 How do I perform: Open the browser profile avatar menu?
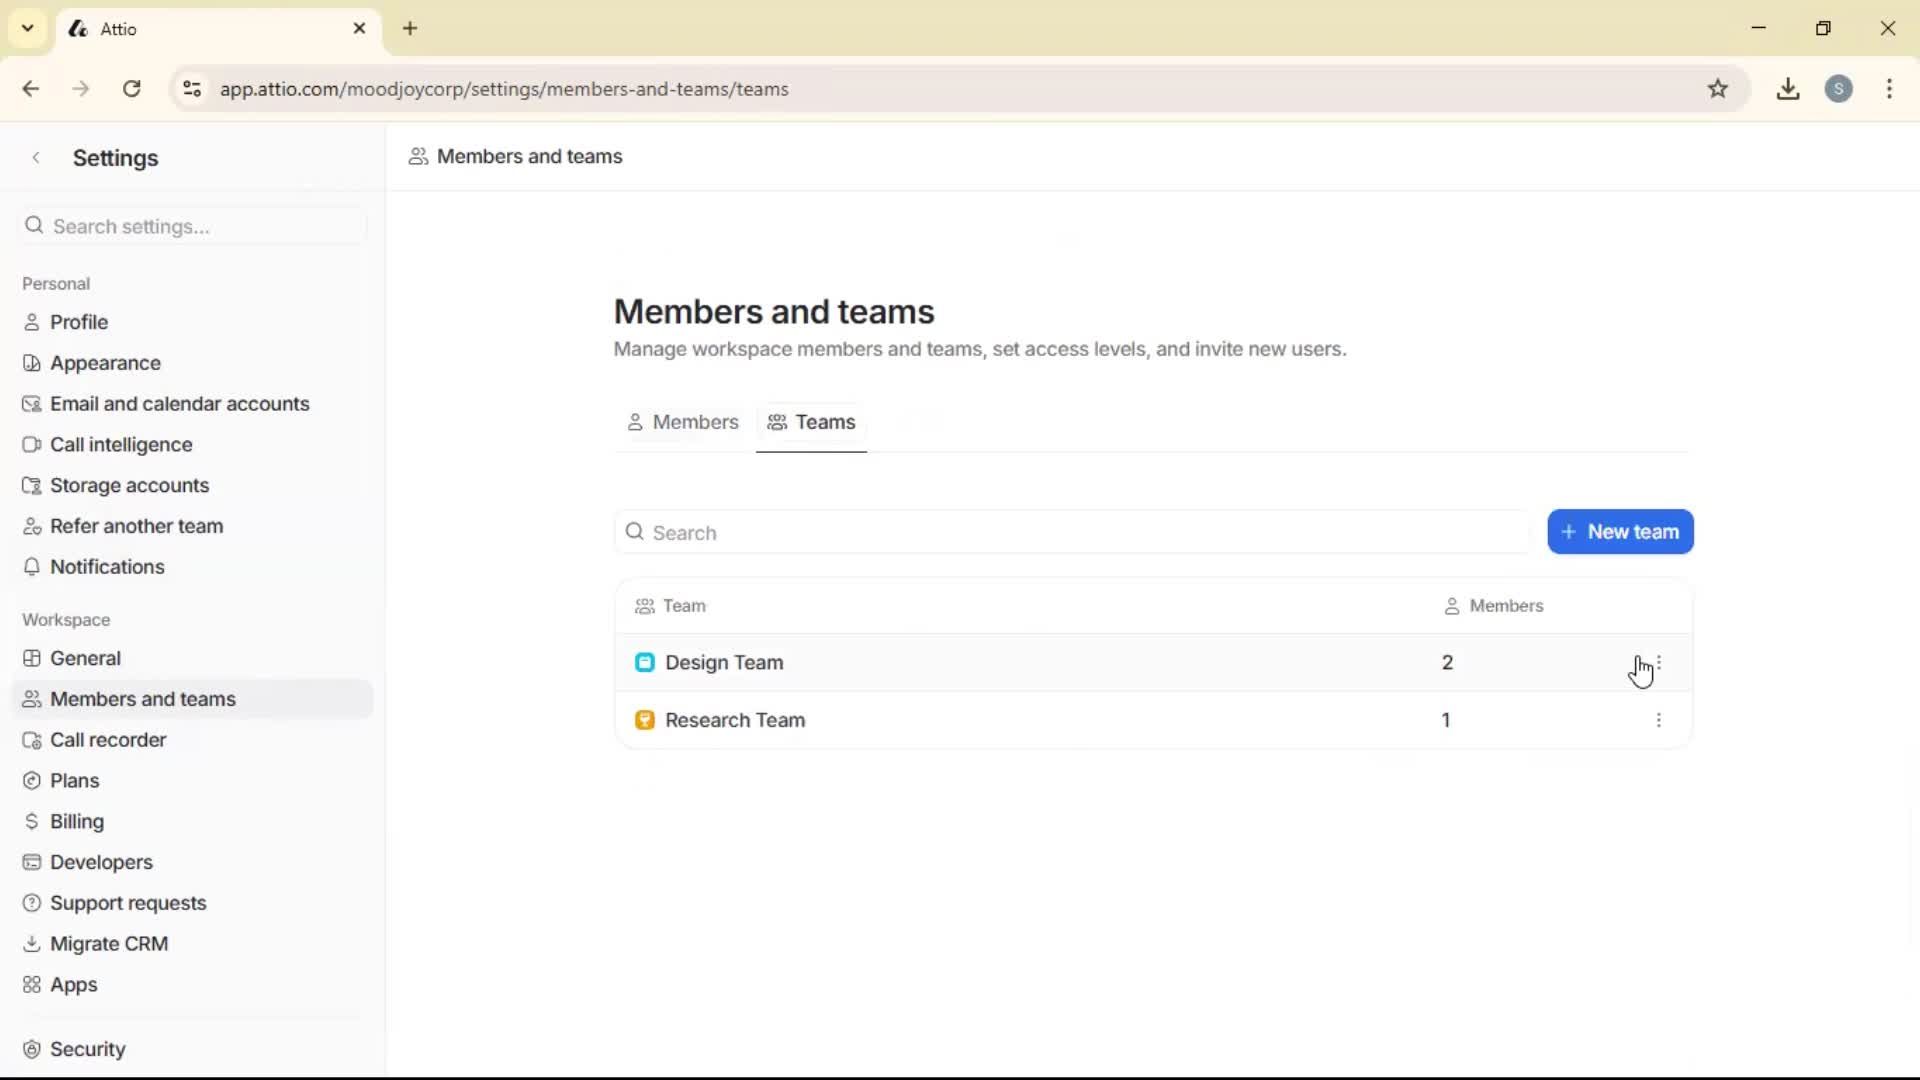[x=1841, y=88]
